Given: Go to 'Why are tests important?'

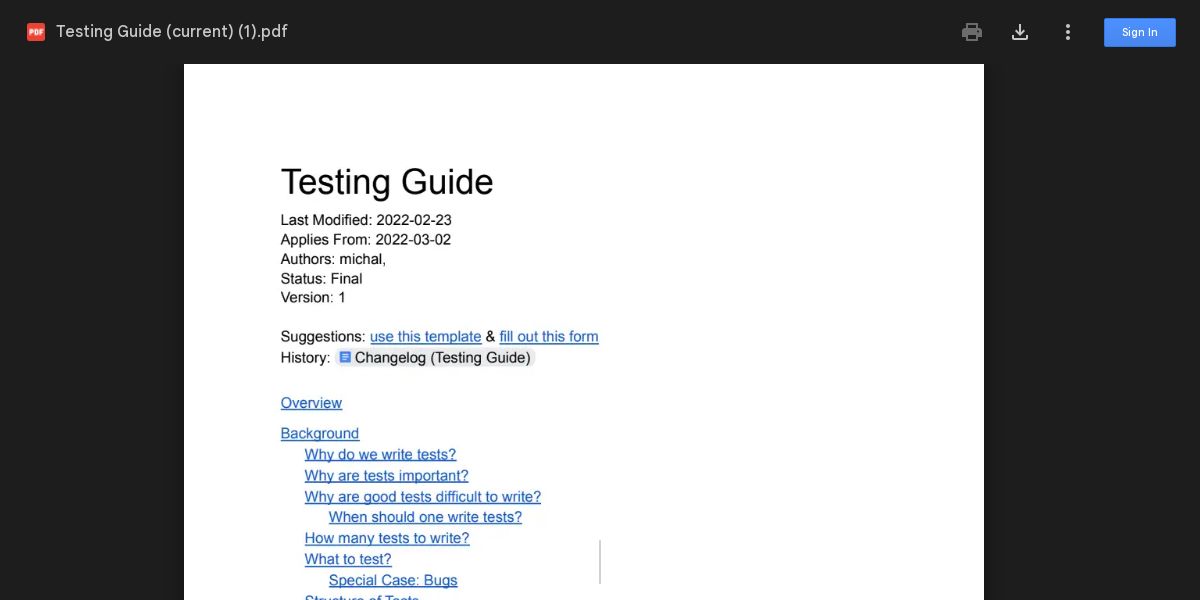Looking at the screenshot, I should click(x=386, y=476).
